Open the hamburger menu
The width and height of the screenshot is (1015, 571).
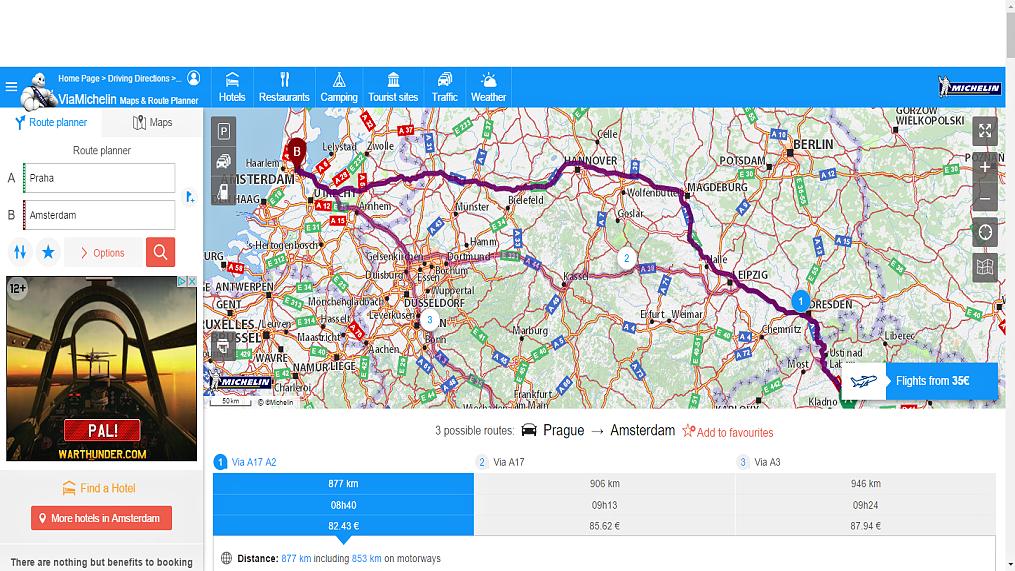point(11,86)
